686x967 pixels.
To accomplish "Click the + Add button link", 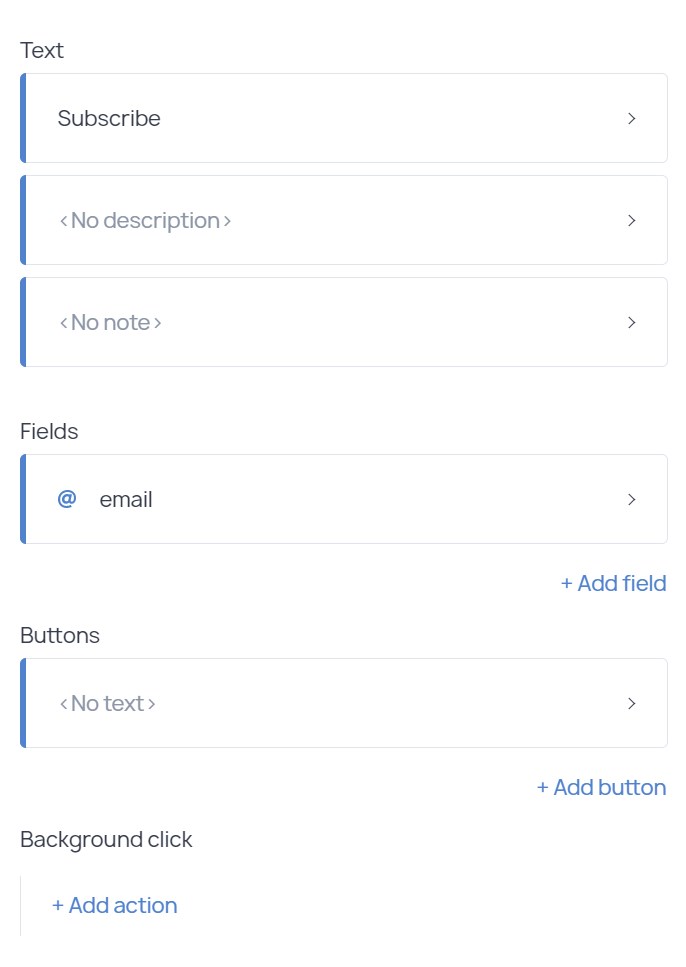I will click(601, 787).
